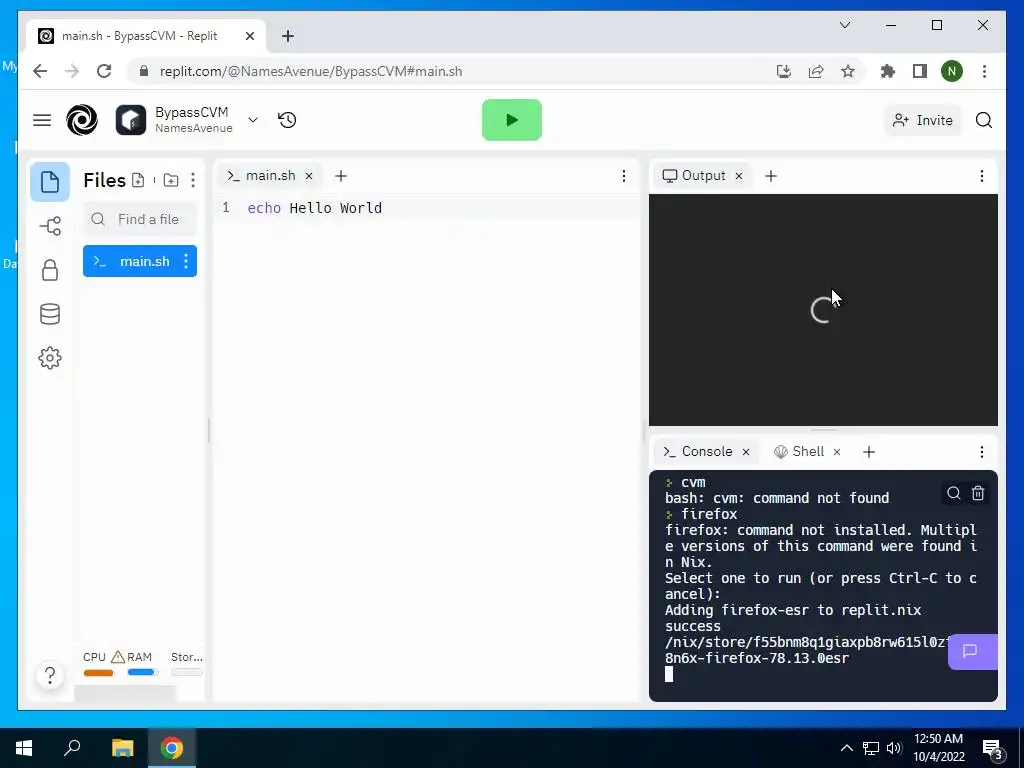
Task: Click the BypassCVM repl bash icon
Action: [131, 120]
